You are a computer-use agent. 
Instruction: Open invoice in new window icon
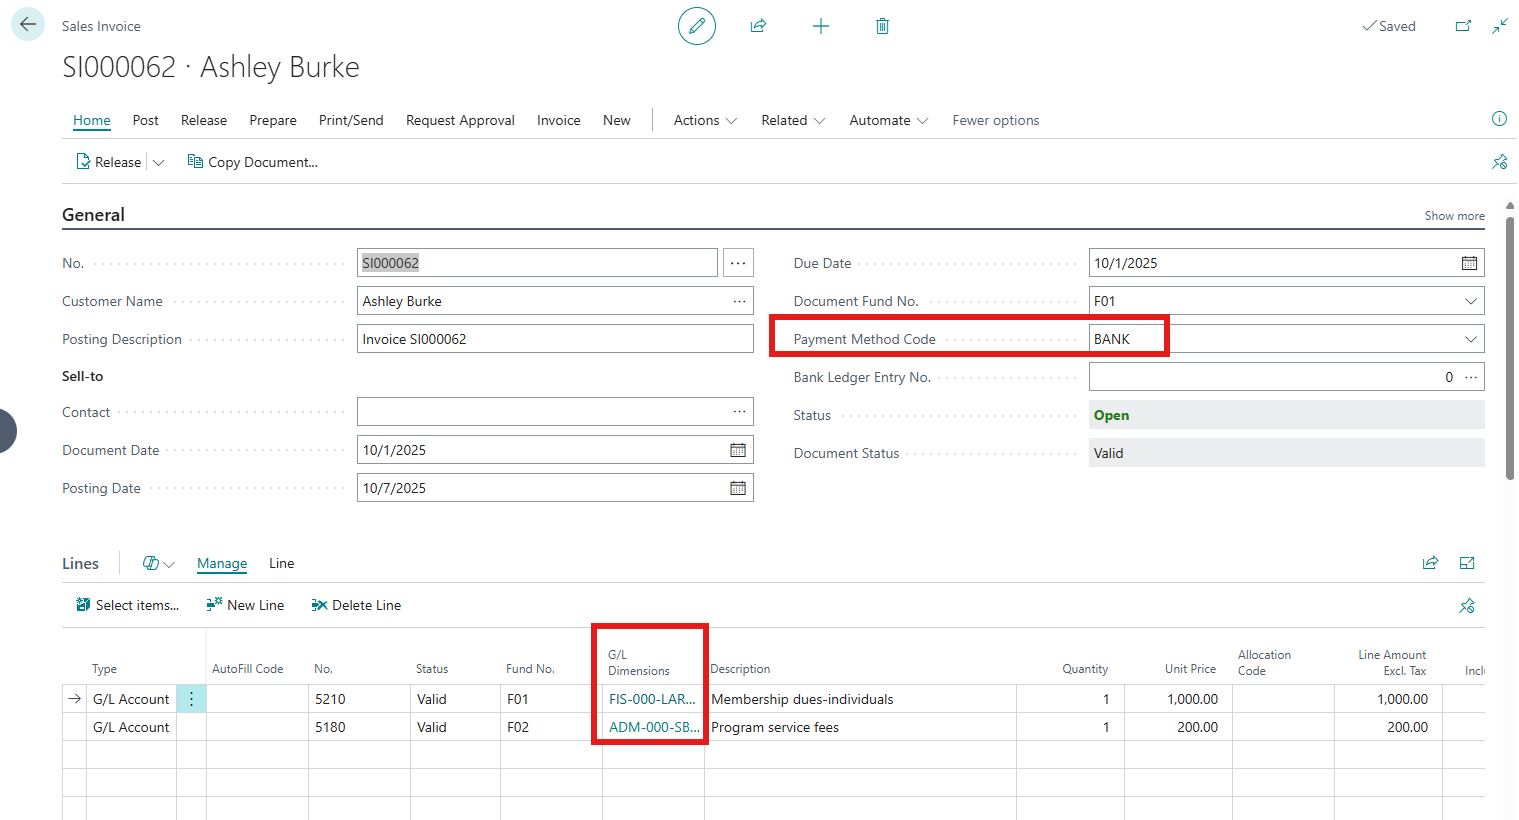click(x=1463, y=26)
